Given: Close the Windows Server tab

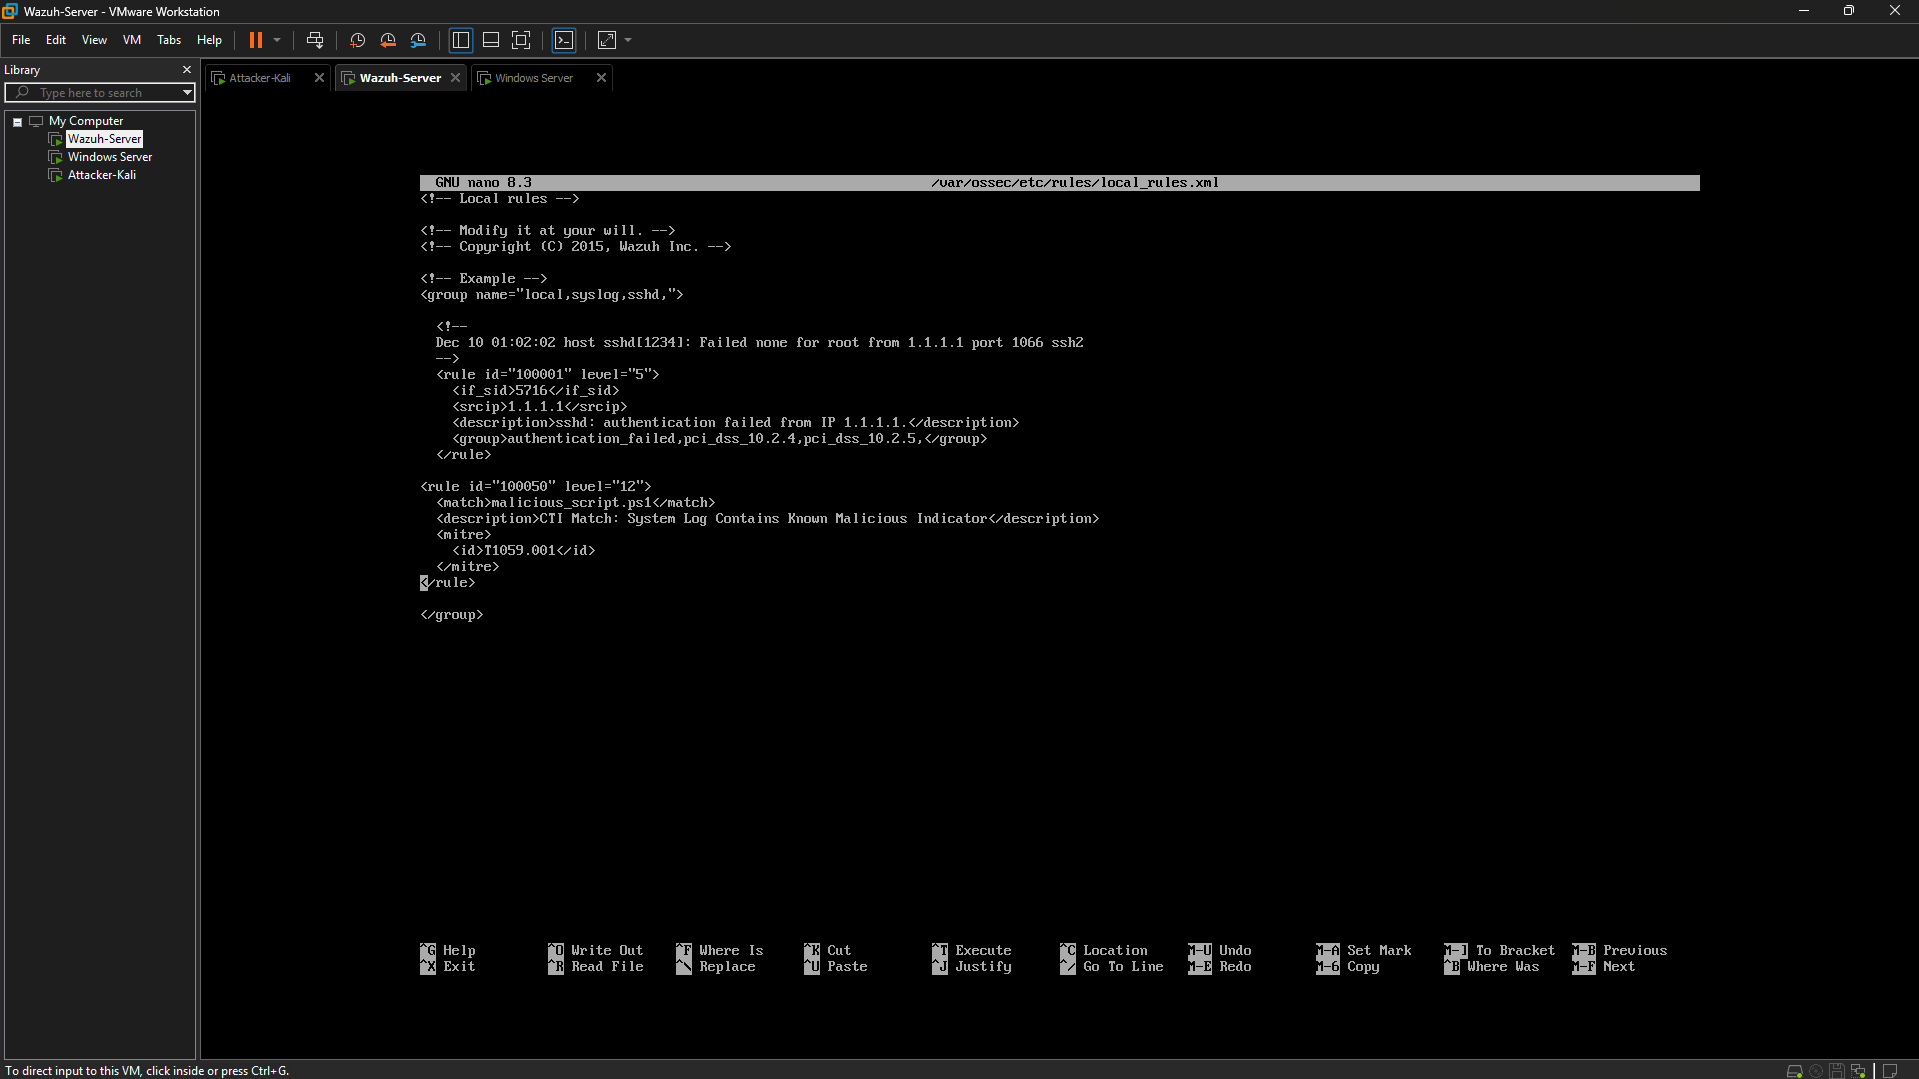Looking at the screenshot, I should coord(601,78).
